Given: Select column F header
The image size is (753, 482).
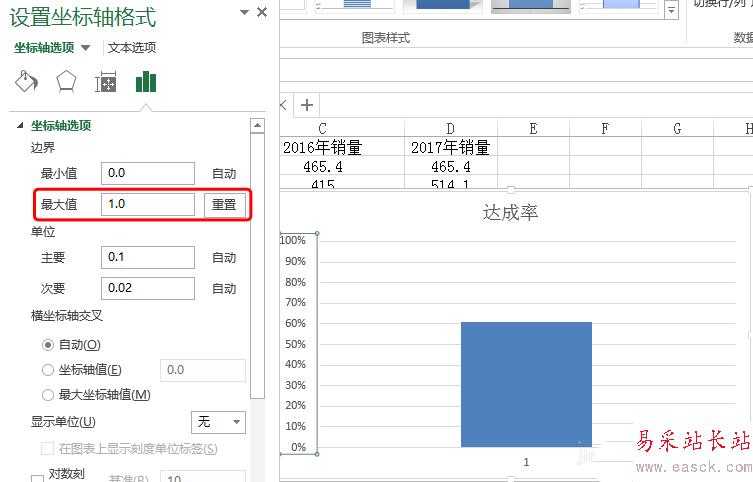Looking at the screenshot, I should pos(606,128).
